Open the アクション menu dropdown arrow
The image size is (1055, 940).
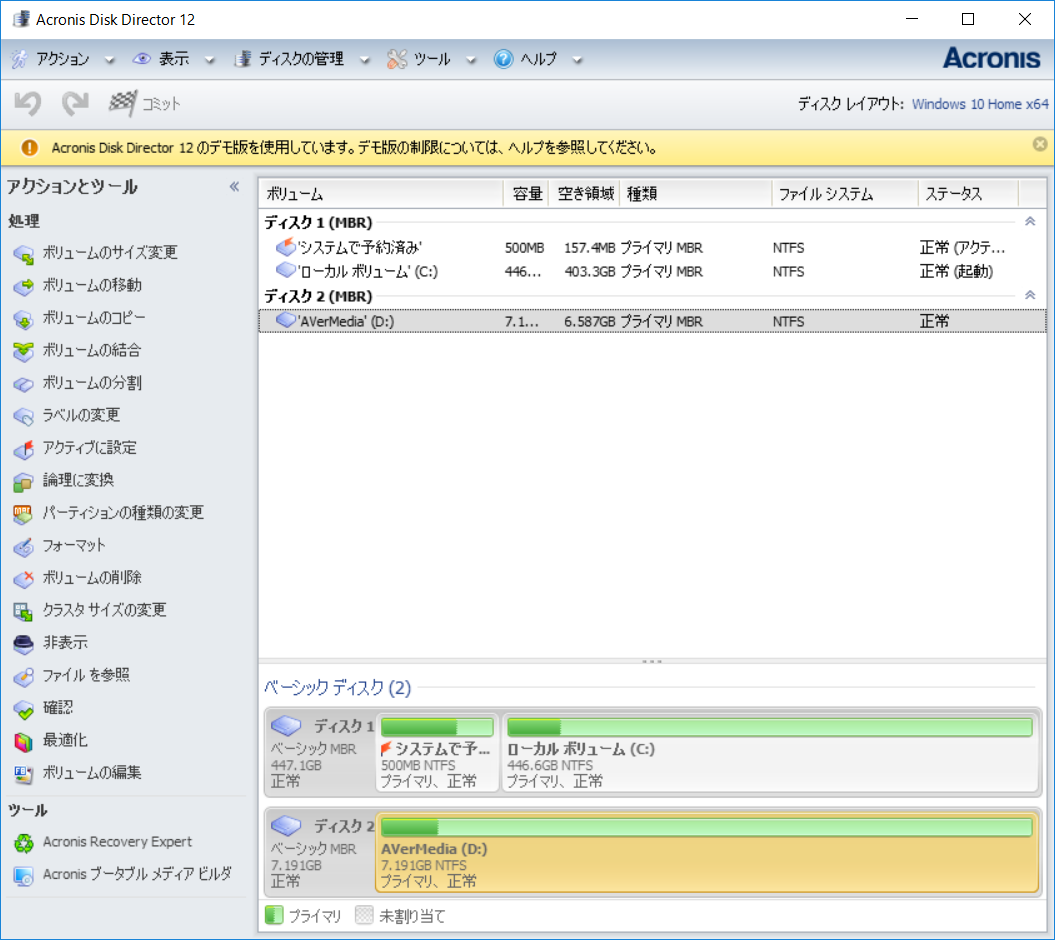point(110,60)
